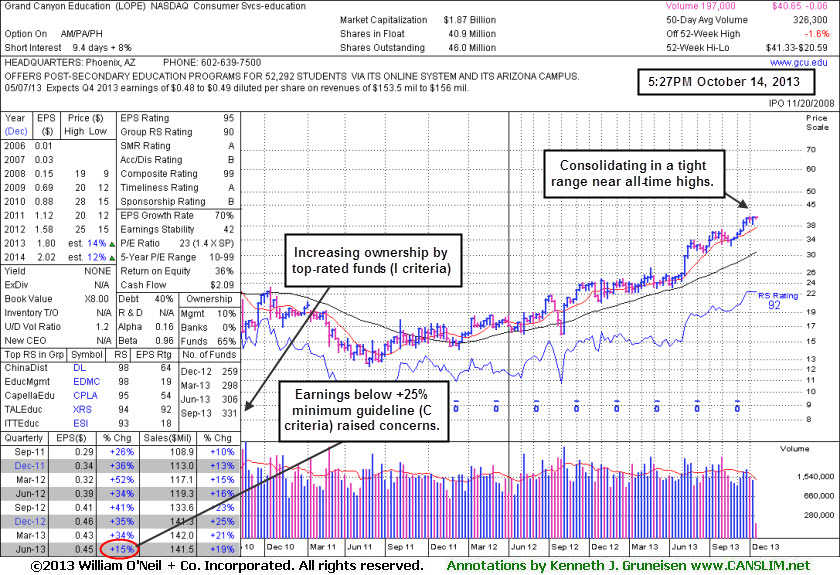The height and width of the screenshot is (575, 840).
Task: Click the RS Rating 92 value
Action: coord(774,305)
